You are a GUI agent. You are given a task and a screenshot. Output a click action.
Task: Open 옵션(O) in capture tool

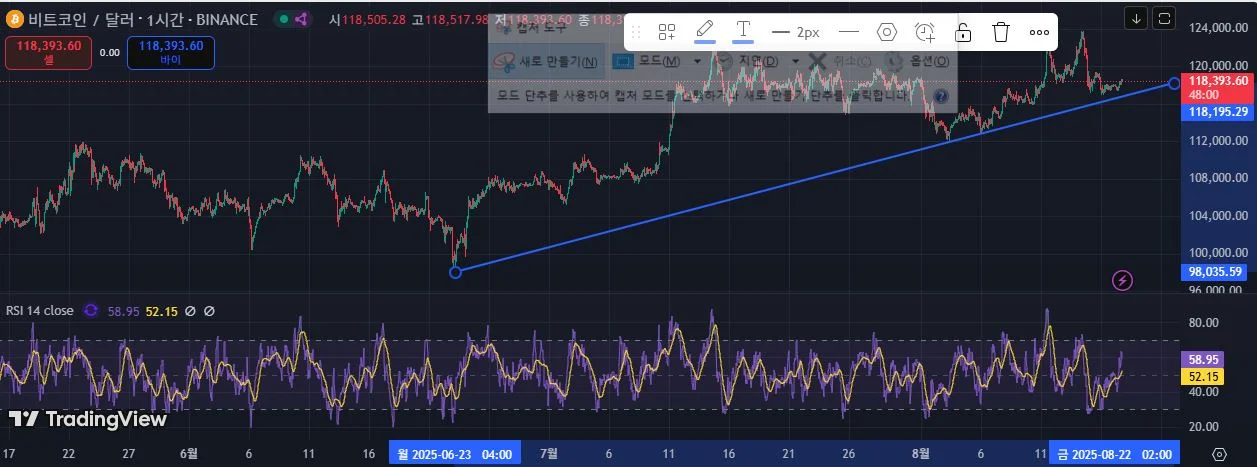tap(918, 62)
